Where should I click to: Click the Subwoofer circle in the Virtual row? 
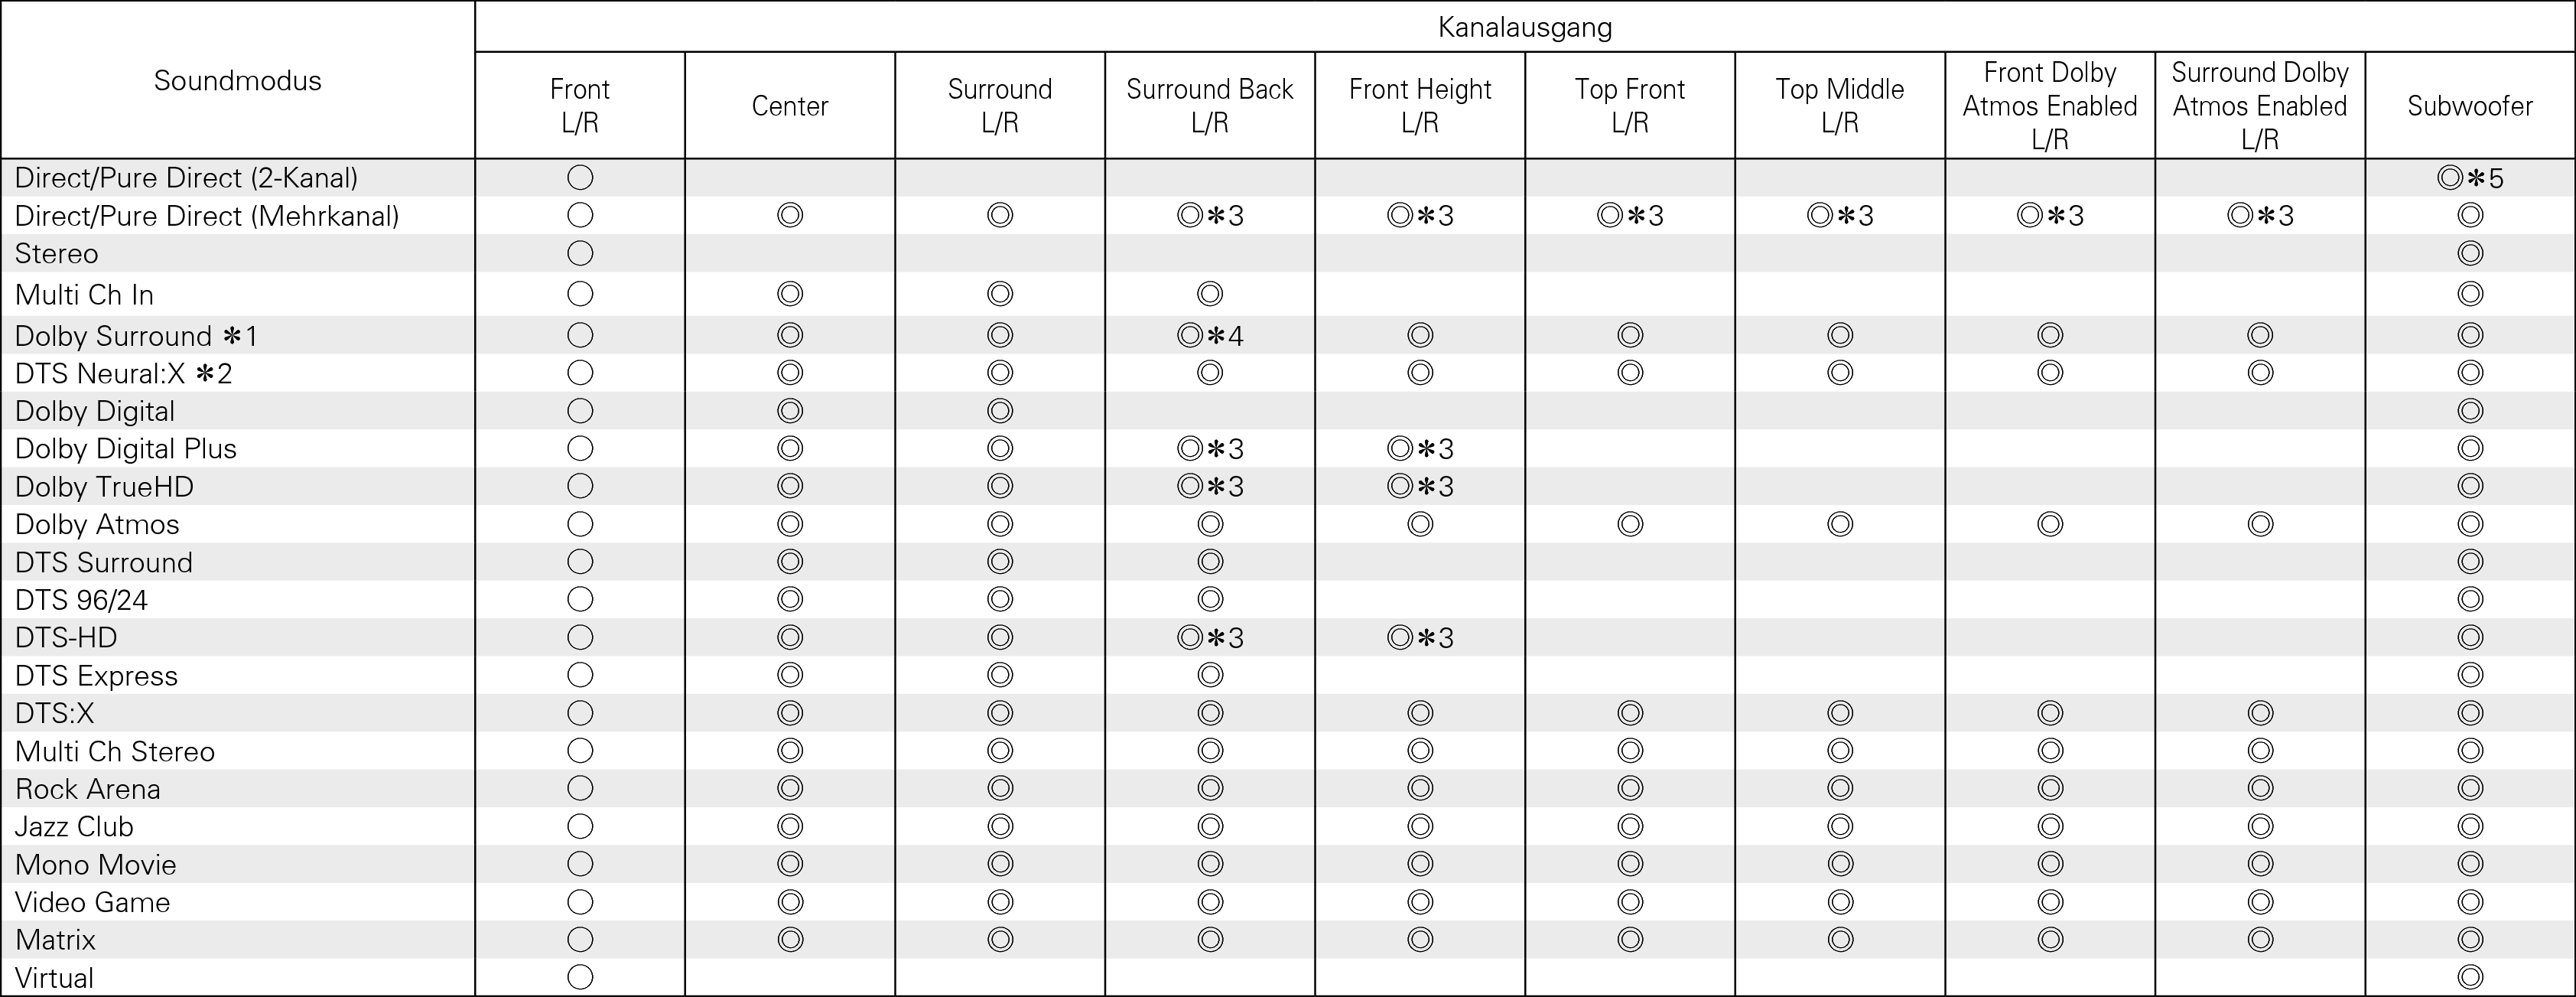2470,977
